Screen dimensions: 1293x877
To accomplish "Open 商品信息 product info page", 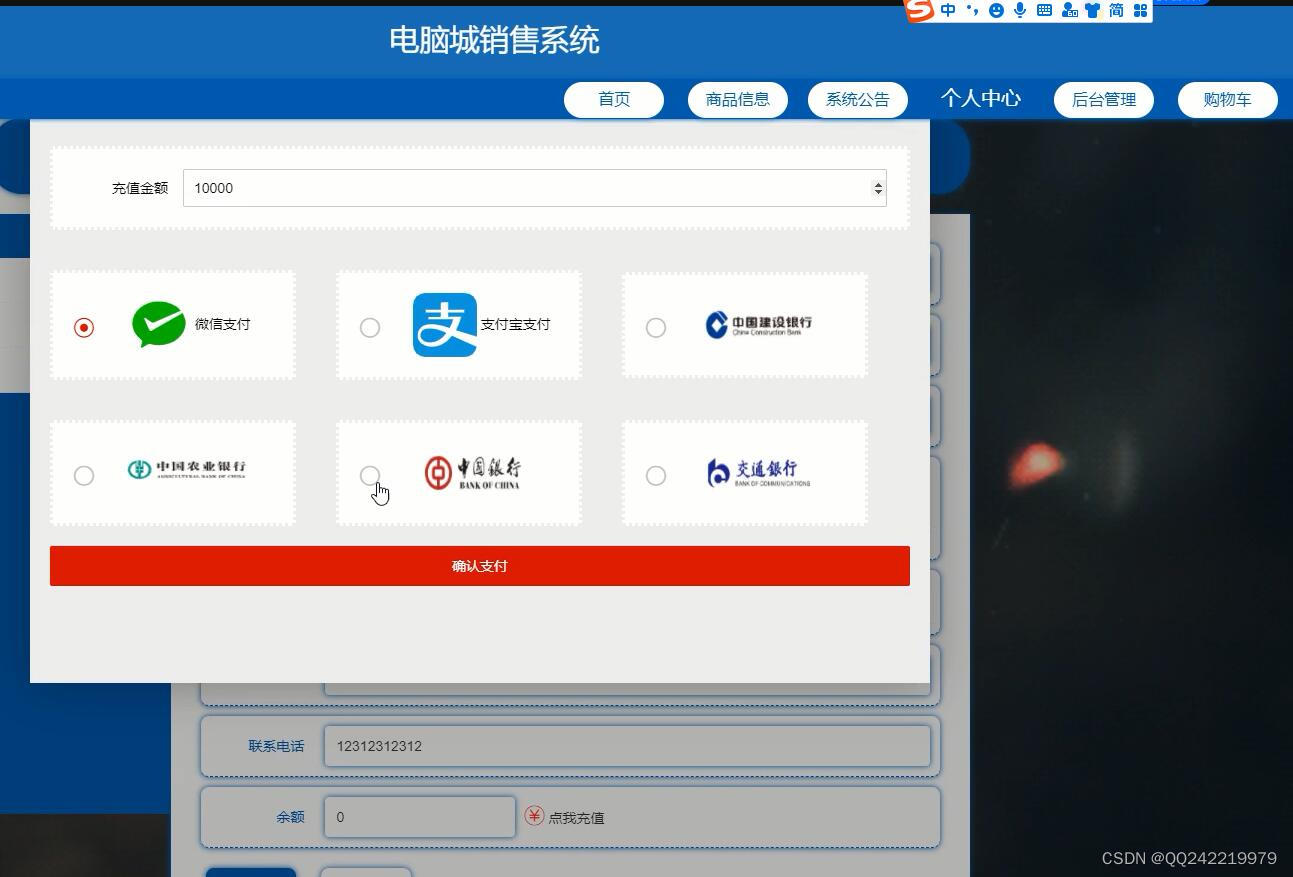I will [738, 99].
